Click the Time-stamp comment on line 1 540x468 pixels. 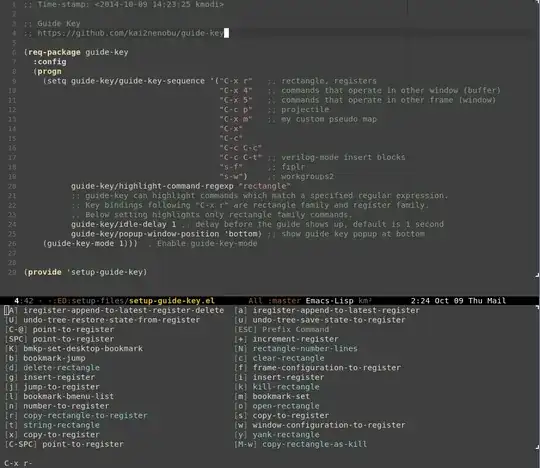[x=124, y=4]
